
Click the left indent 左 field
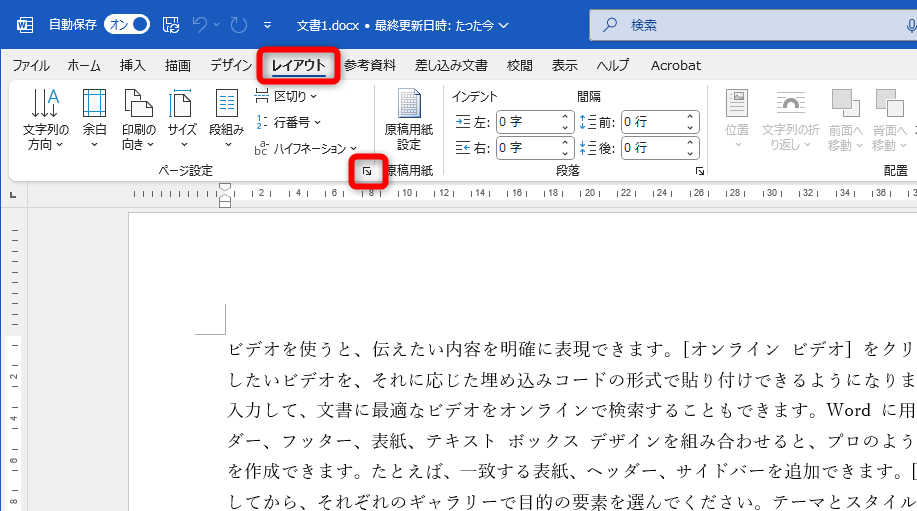528,122
